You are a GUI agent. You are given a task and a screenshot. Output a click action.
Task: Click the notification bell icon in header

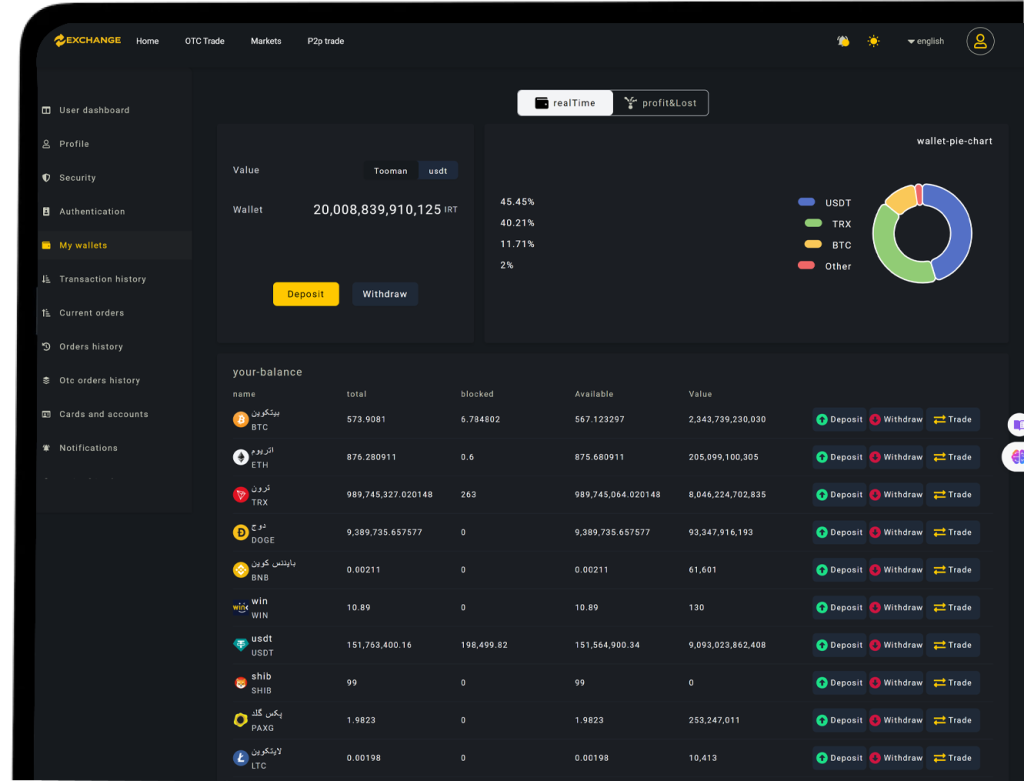(843, 41)
